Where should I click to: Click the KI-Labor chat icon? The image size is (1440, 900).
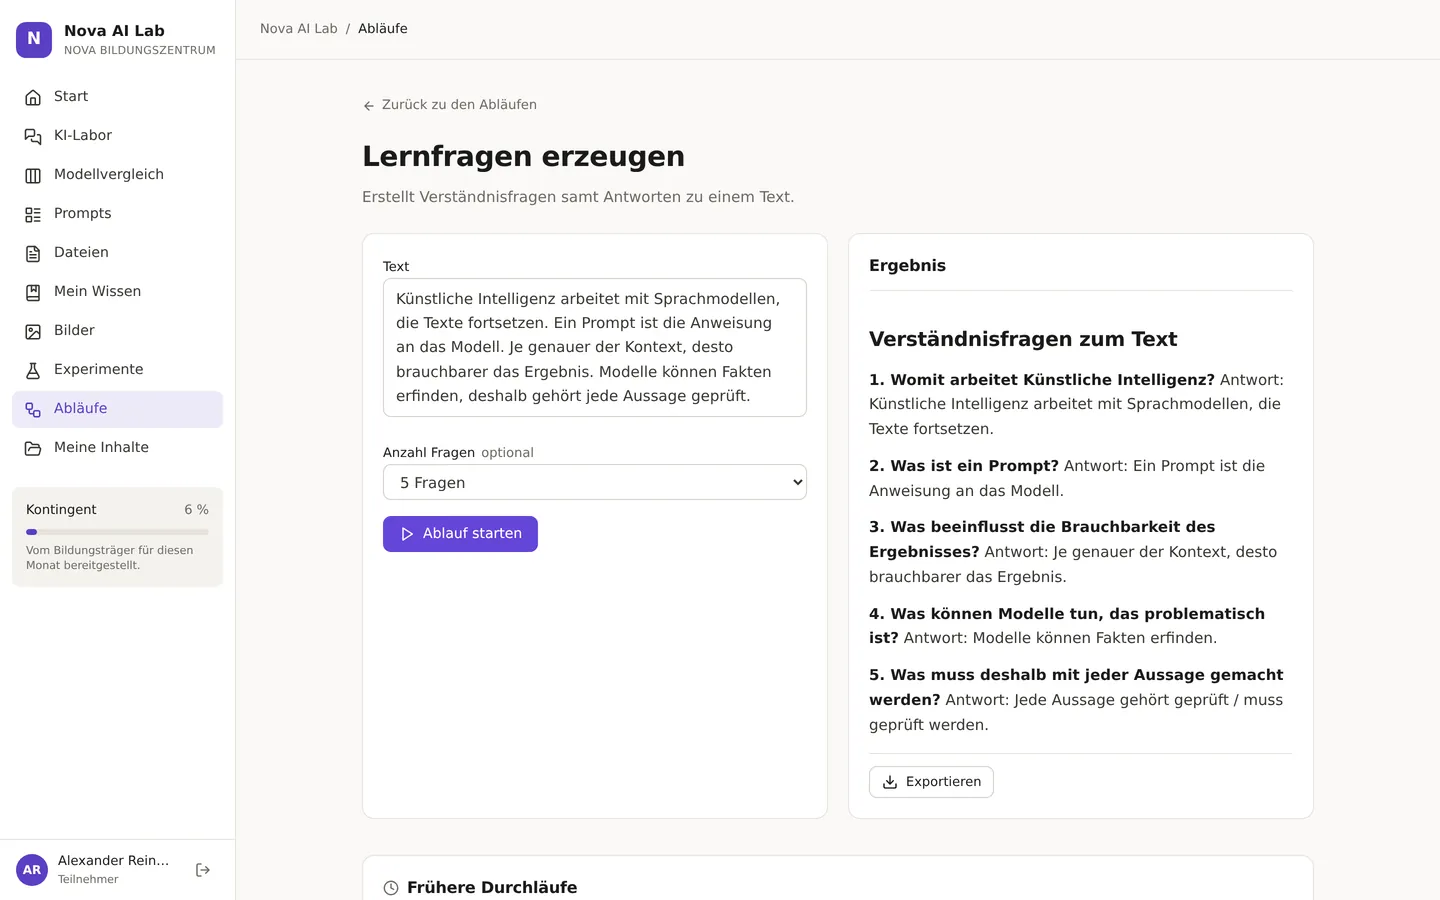point(33,136)
